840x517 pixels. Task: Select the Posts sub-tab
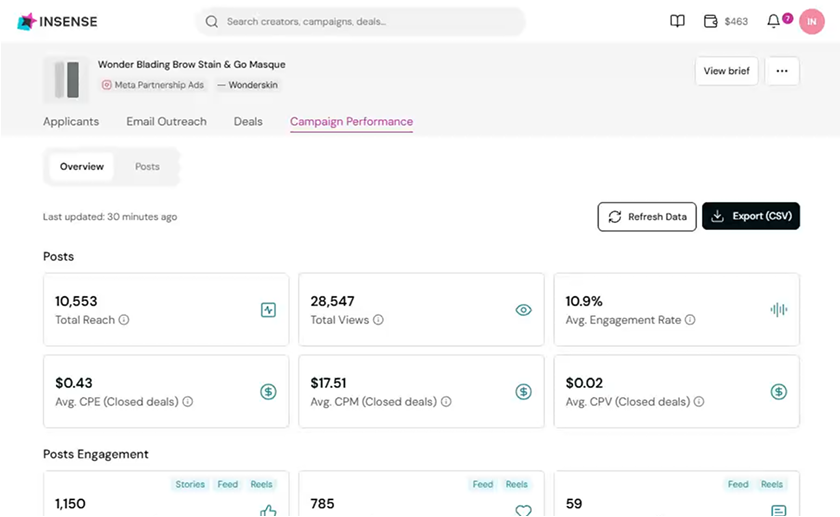(147, 167)
